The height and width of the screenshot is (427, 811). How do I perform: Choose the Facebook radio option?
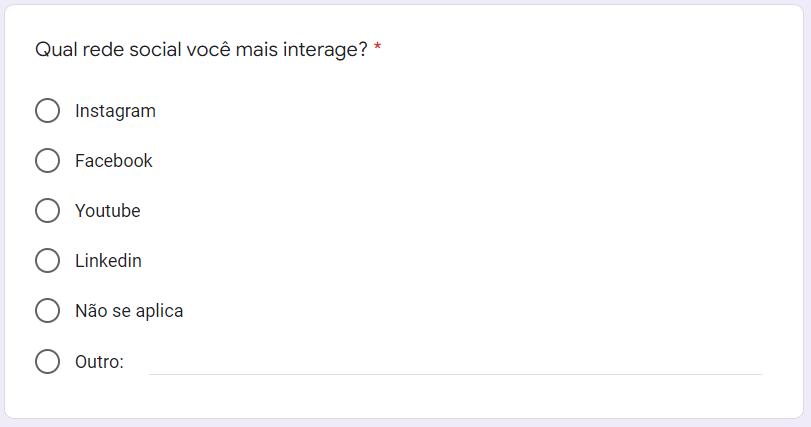tap(47, 161)
